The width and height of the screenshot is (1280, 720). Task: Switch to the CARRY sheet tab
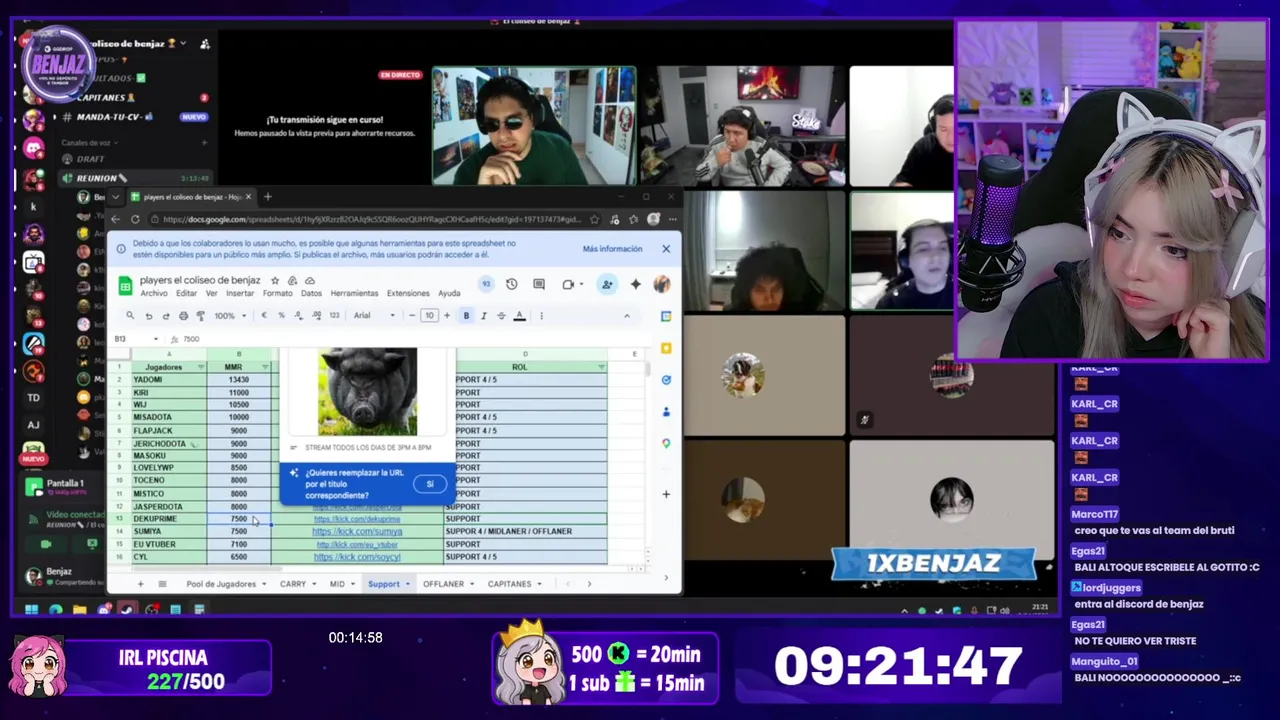[293, 584]
